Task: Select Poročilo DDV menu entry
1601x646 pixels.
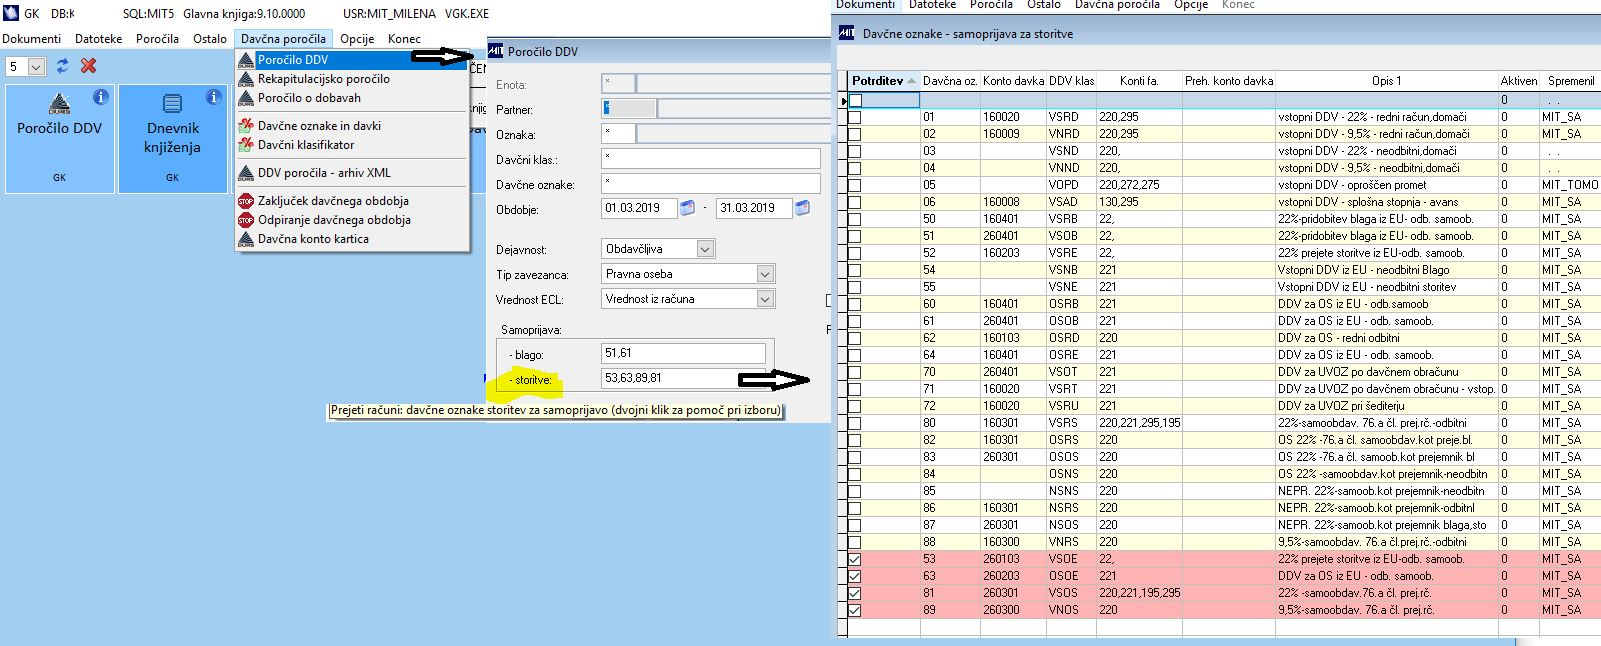Action: click(x=352, y=60)
